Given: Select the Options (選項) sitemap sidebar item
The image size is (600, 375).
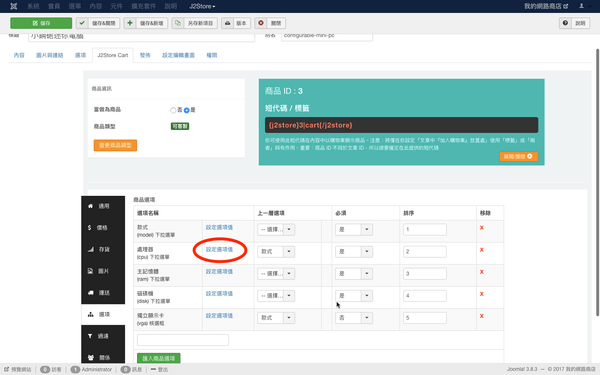Looking at the screenshot, I should [103, 315].
